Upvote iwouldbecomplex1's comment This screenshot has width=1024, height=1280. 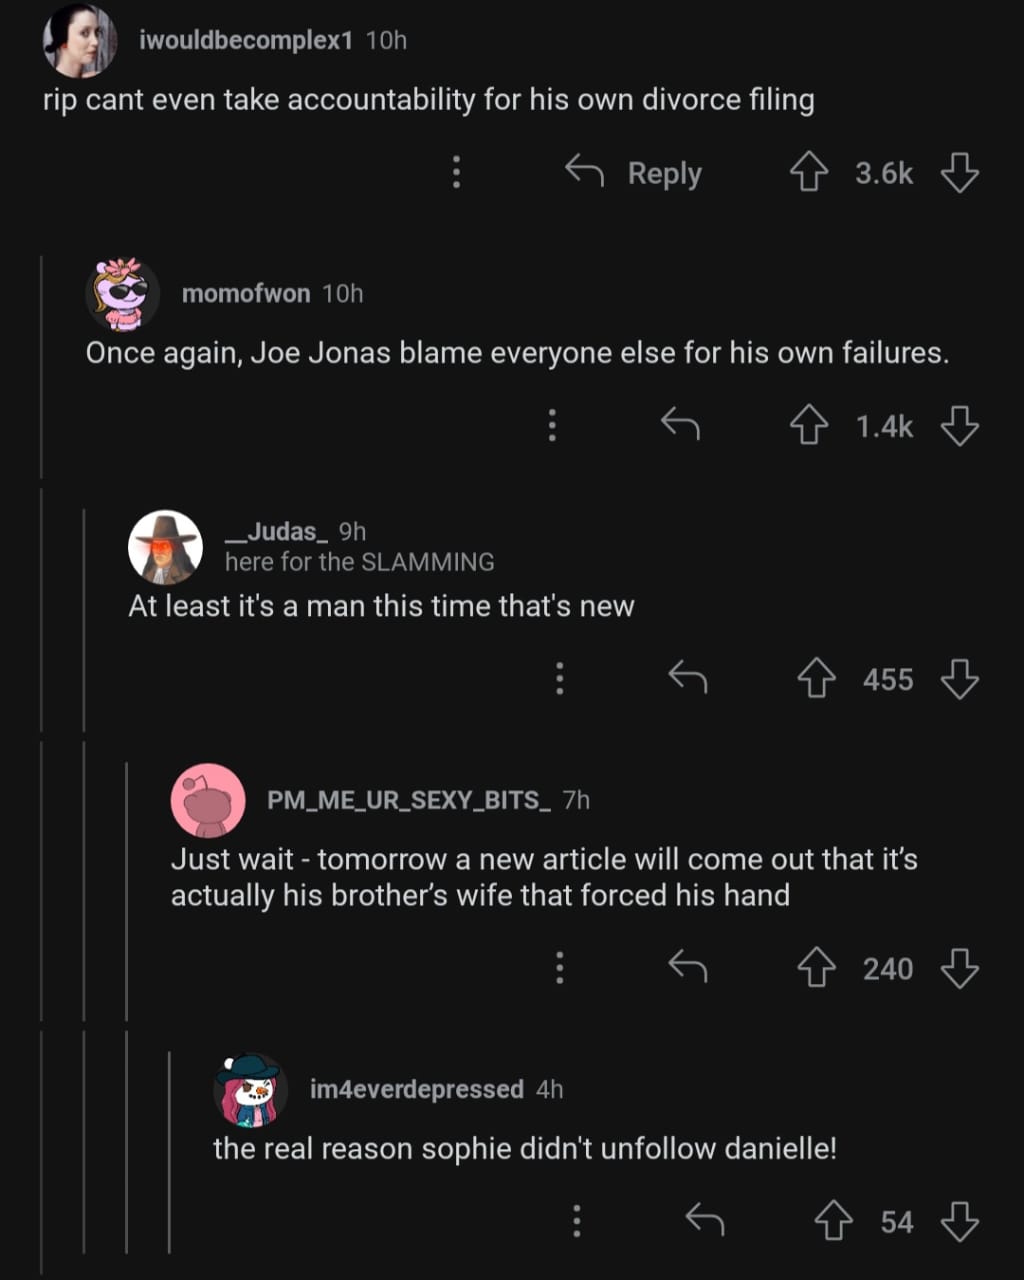click(x=809, y=173)
